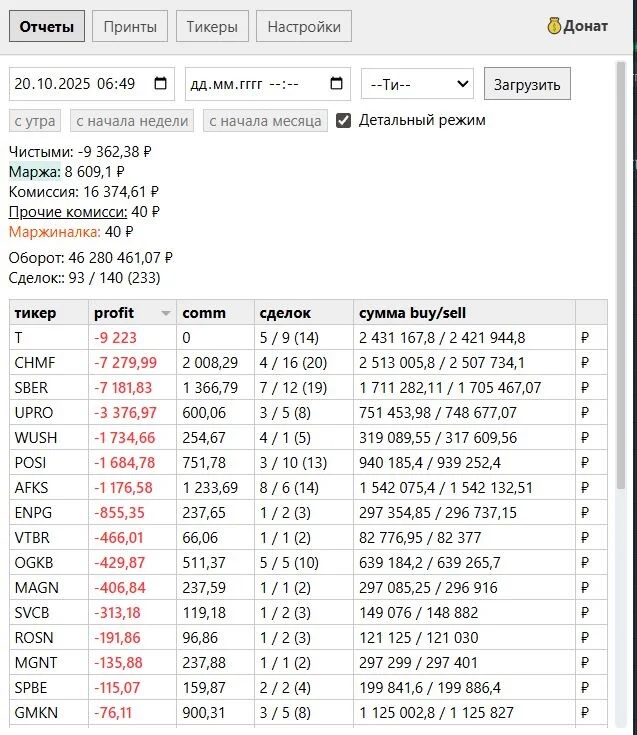
Task: Click profit value -7 181,83
Action: 123,388
